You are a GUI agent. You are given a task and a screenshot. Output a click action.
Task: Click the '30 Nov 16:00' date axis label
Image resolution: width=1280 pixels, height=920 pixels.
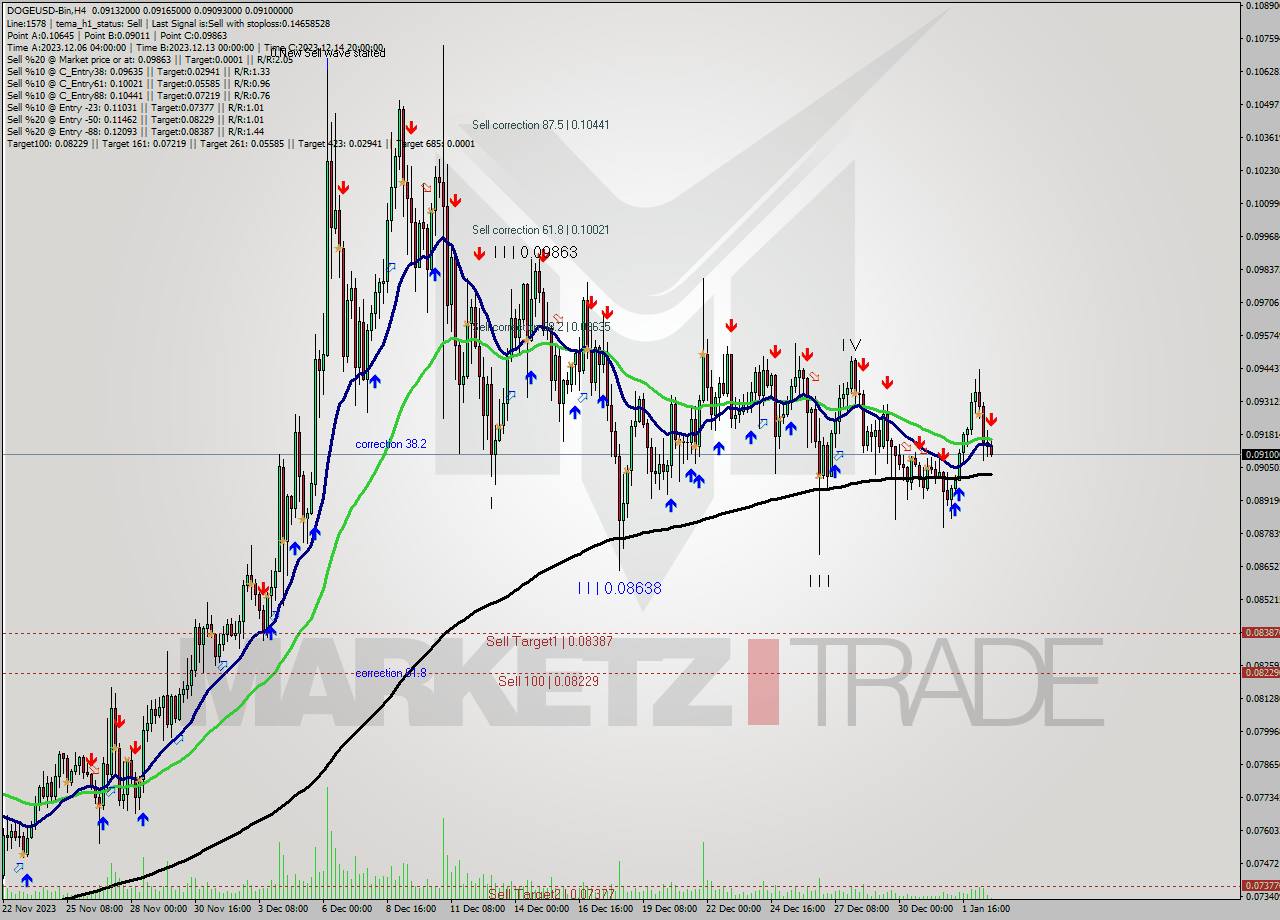223,910
